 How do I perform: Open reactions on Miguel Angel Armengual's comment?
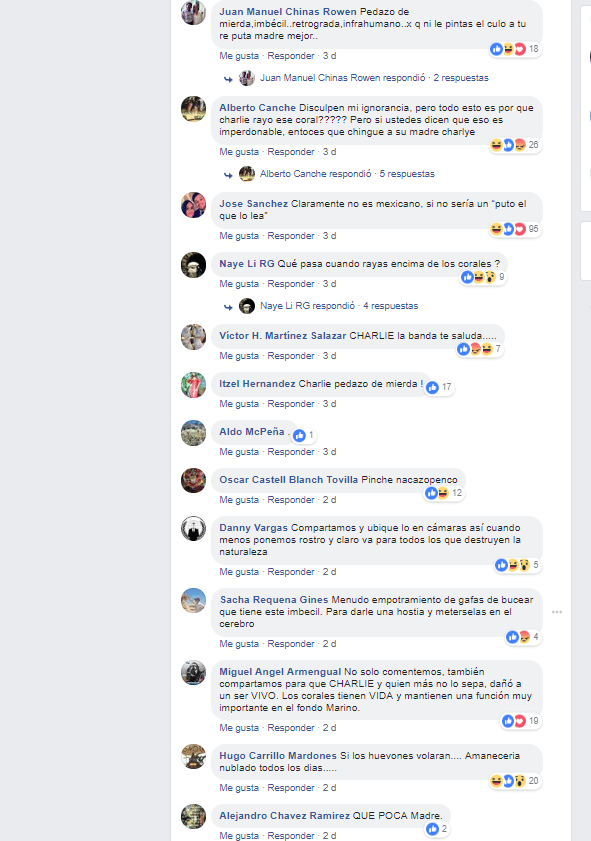pos(520,721)
